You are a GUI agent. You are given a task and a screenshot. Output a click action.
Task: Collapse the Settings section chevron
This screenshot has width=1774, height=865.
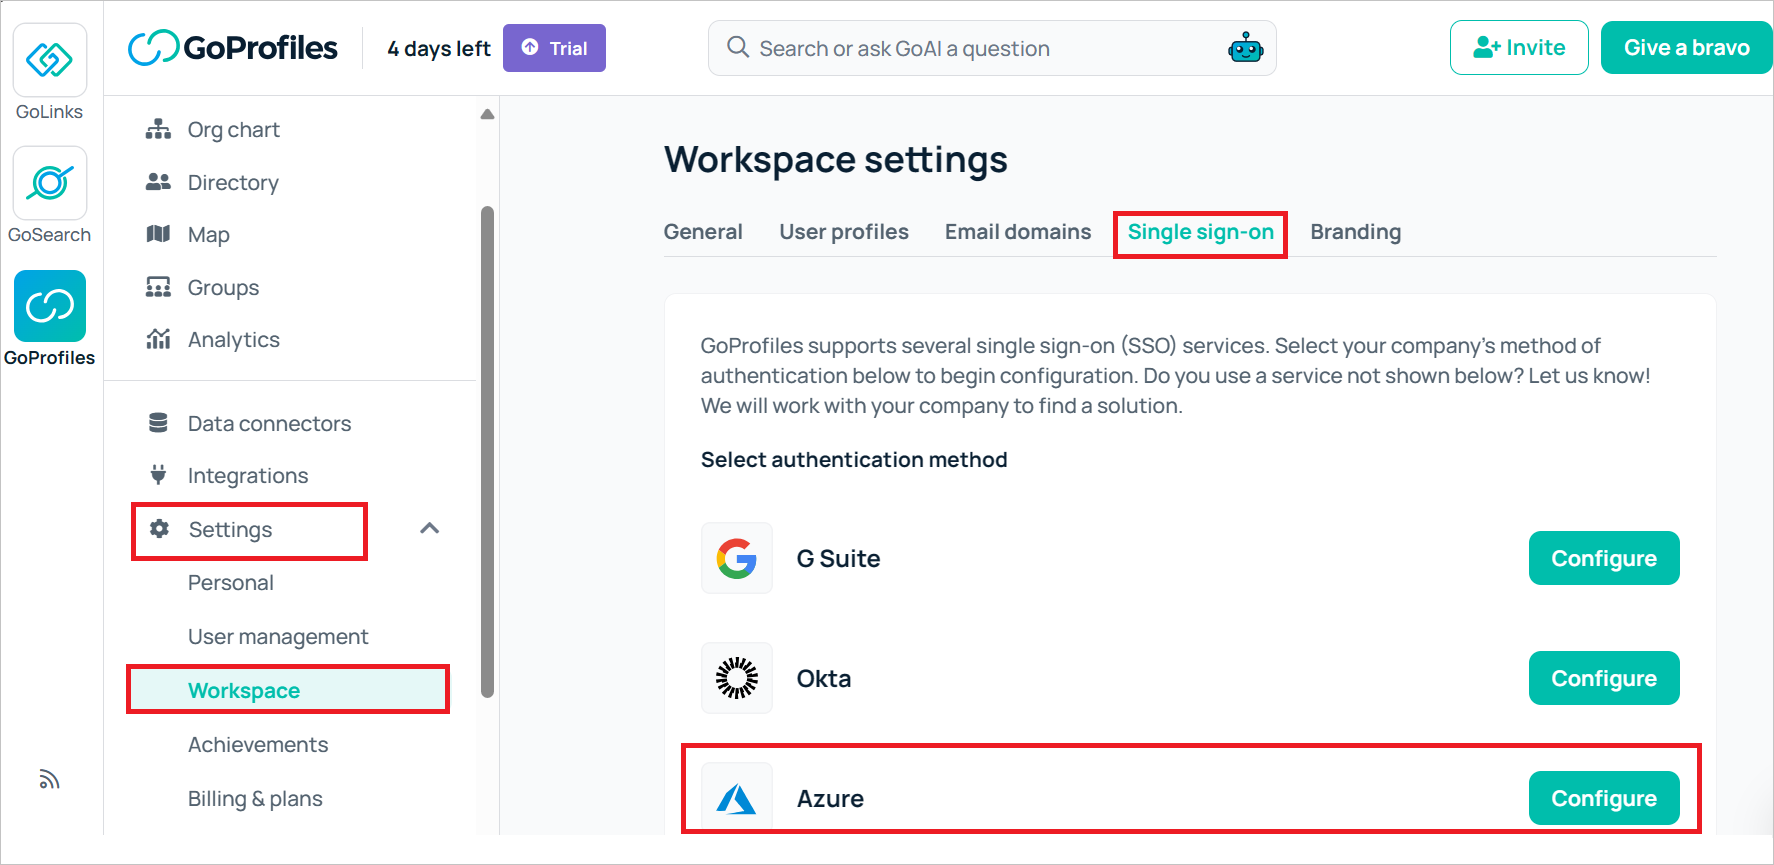click(x=430, y=528)
